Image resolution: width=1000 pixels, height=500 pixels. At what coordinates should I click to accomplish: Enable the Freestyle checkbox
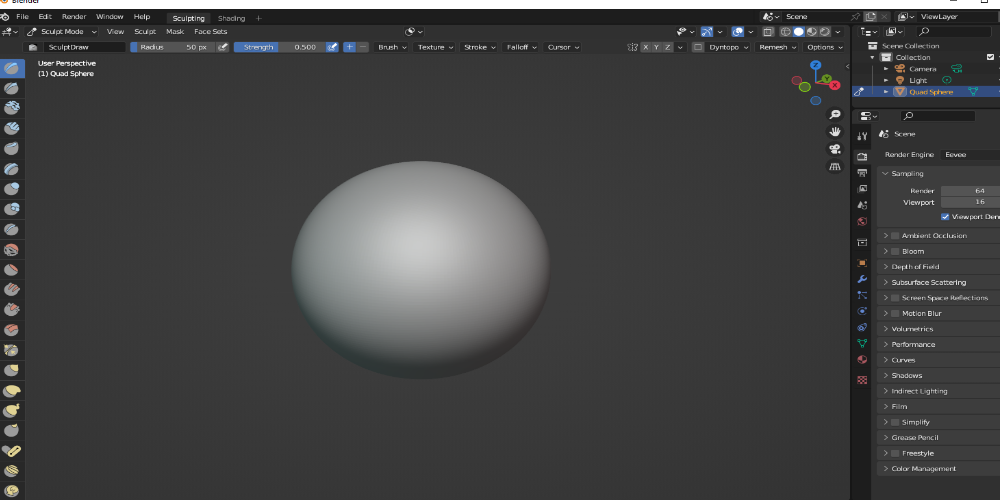point(895,453)
